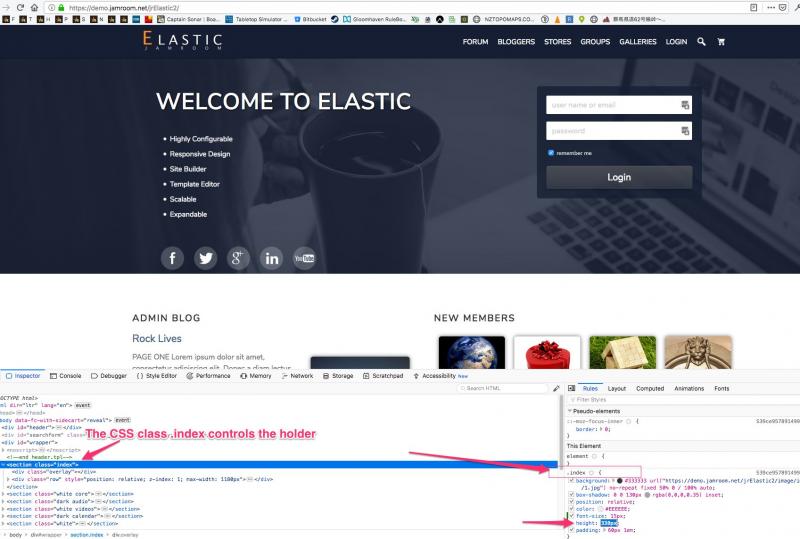800x539 pixels.
Task: Open the Storage devtools tab
Action: [x=338, y=376]
